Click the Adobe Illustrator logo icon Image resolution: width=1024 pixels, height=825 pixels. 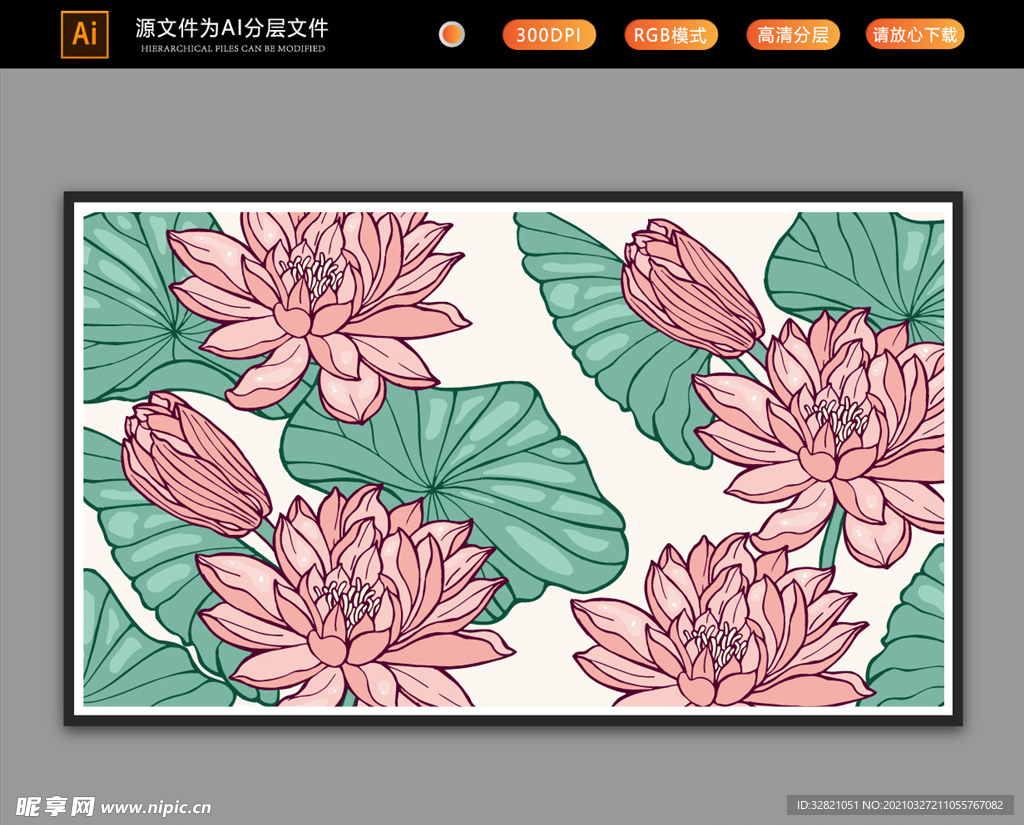[x=84, y=33]
